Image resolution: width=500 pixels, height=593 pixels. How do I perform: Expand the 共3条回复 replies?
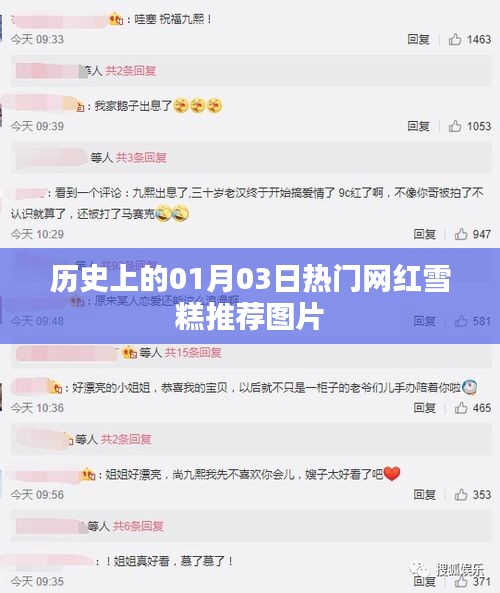pyautogui.click(x=141, y=157)
